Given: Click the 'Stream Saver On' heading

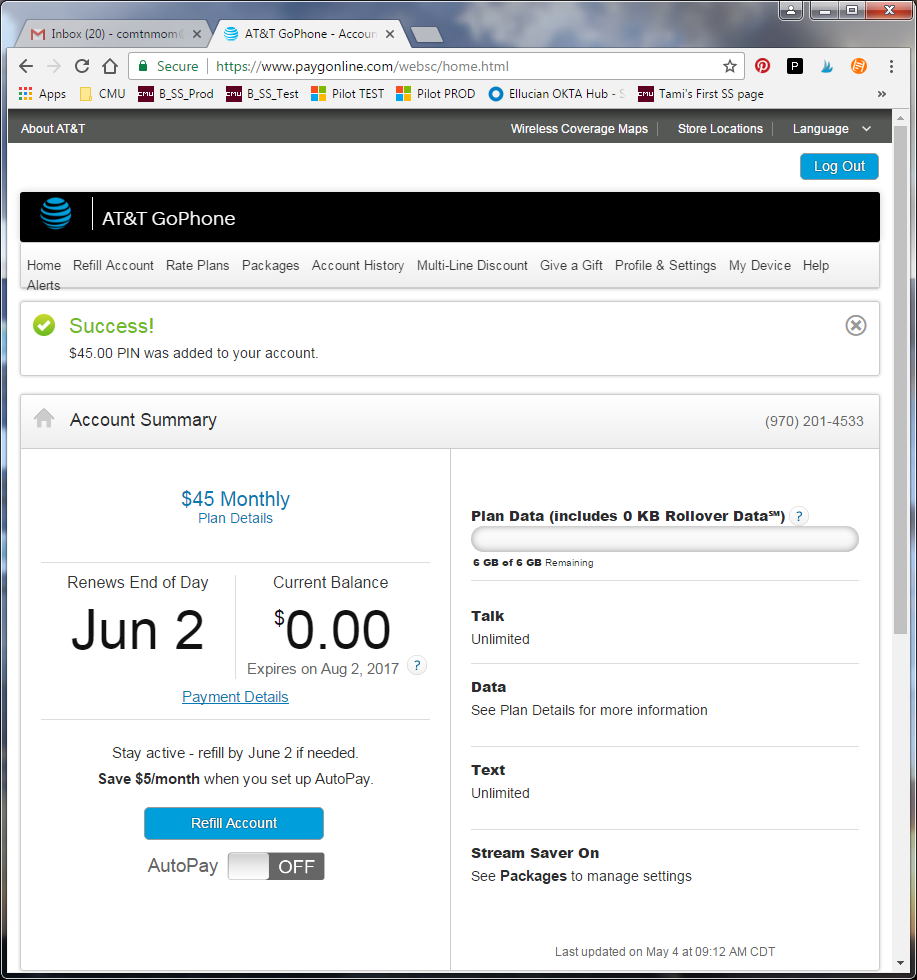Looking at the screenshot, I should [x=535, y=853].
